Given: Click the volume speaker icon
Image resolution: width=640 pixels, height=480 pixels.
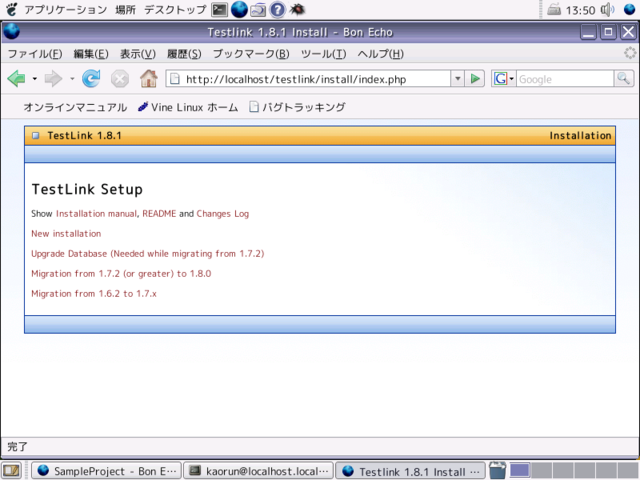Looking at the screenshot, I should tap(607, 9).
